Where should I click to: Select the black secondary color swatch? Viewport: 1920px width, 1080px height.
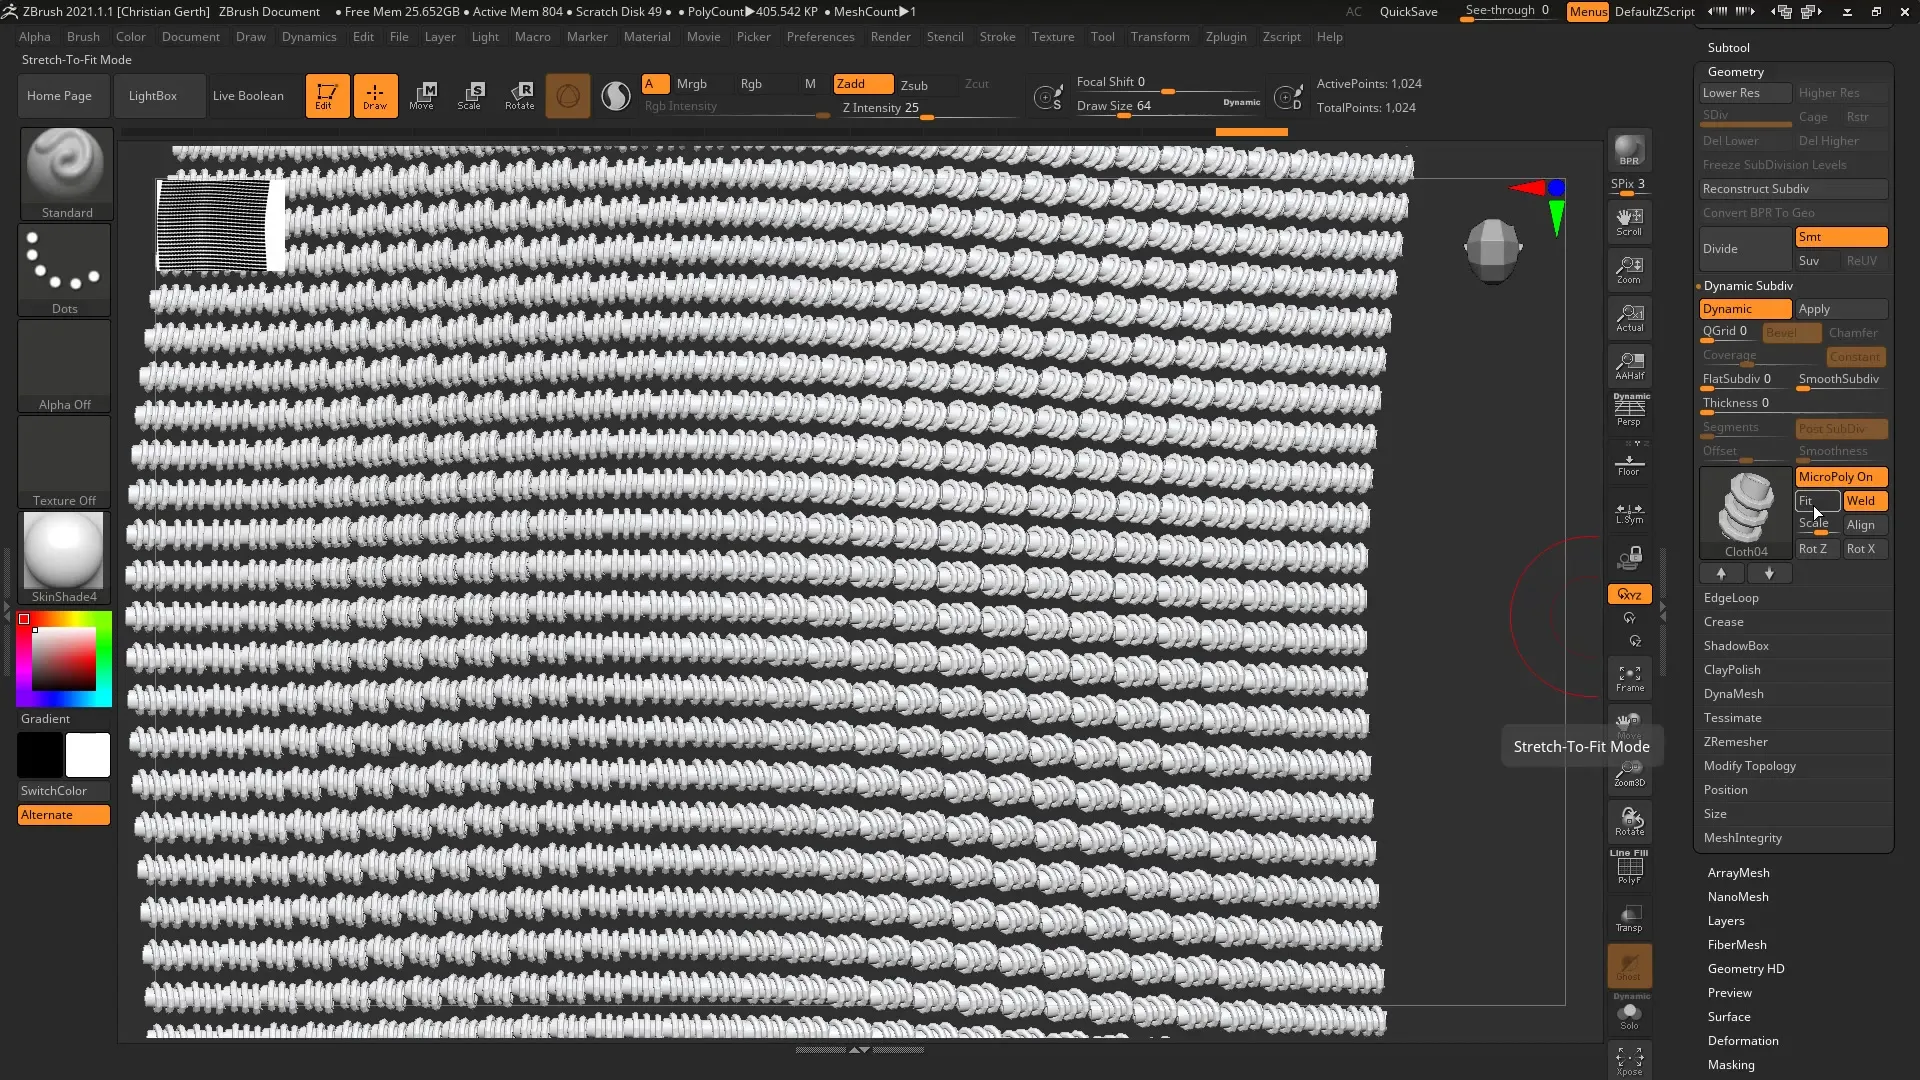click(40, 755)
